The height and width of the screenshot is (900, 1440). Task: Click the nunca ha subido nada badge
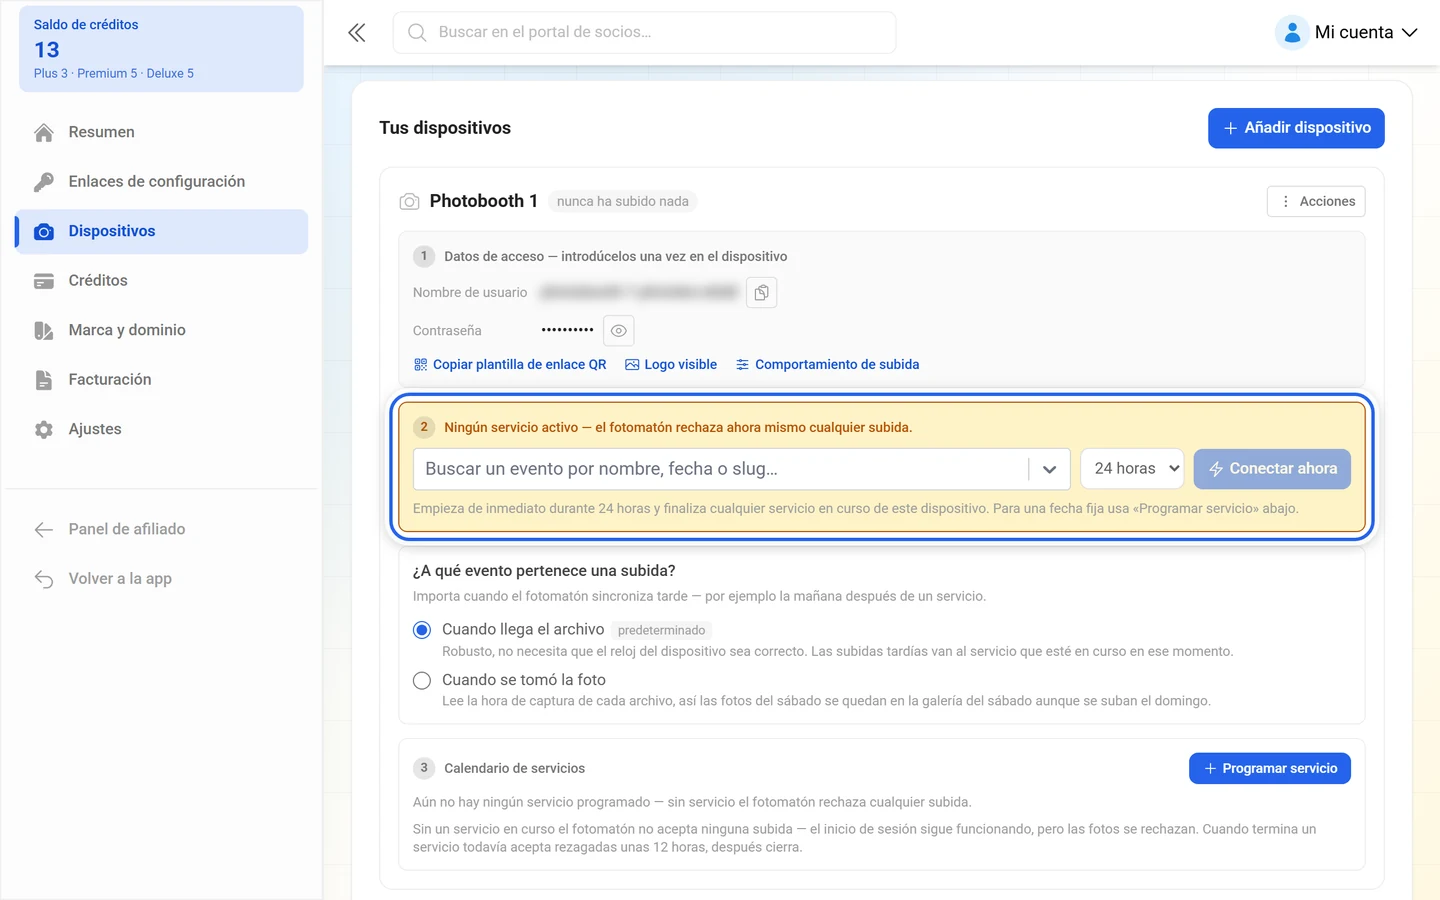click(x=622, y=201)
